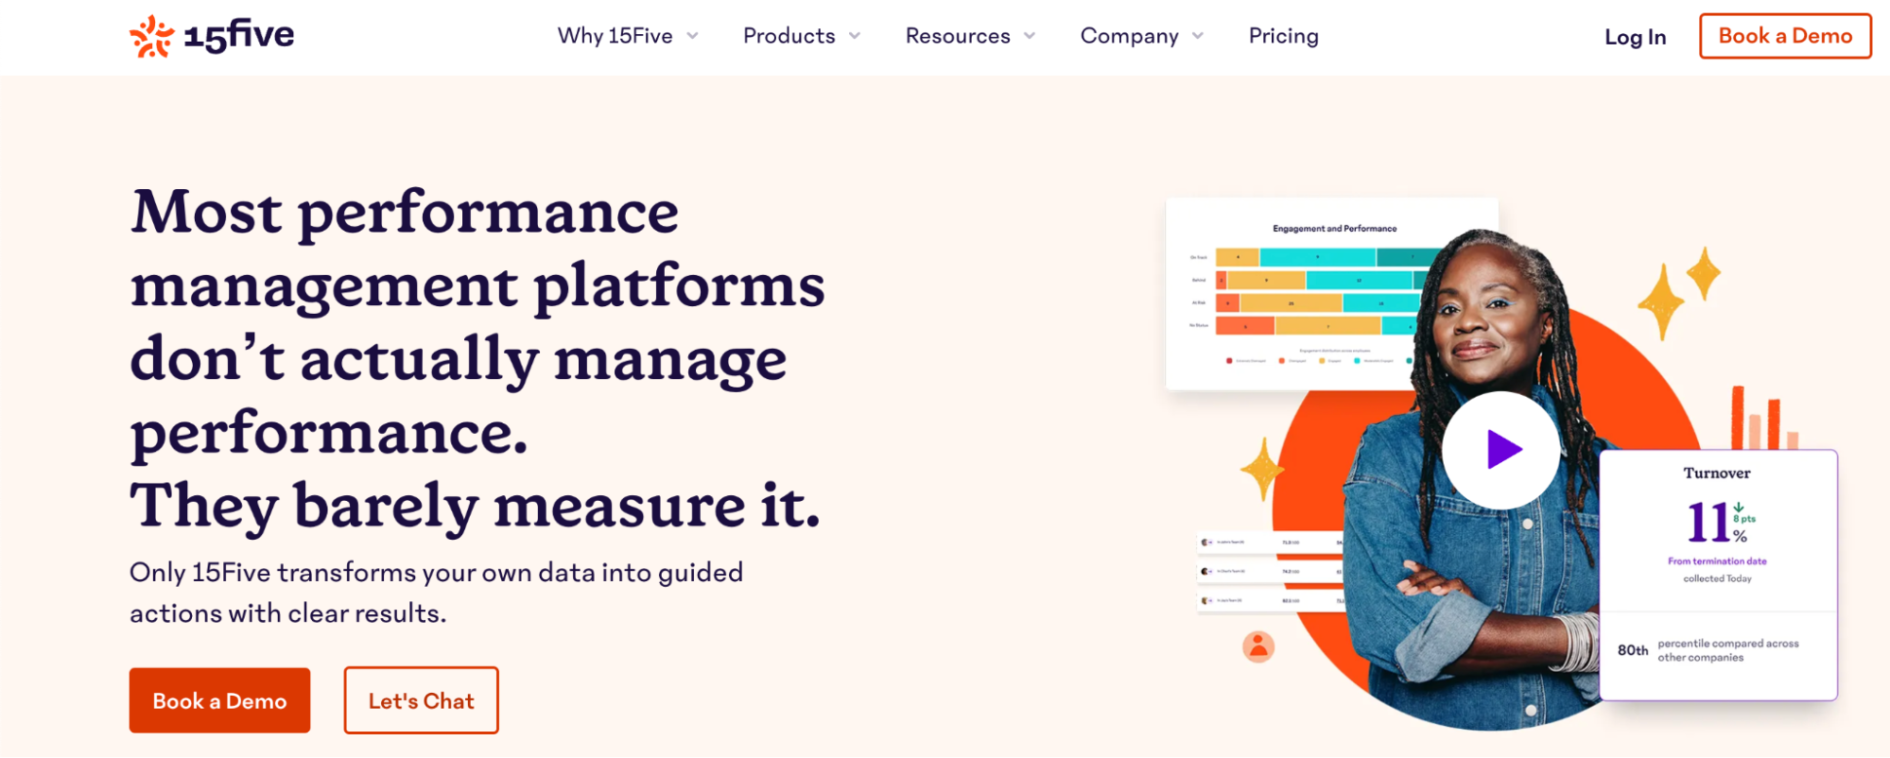Screen dimensions: 1890x758
Task: Open the Why 15Five menu
Action: tap(615, 36)
